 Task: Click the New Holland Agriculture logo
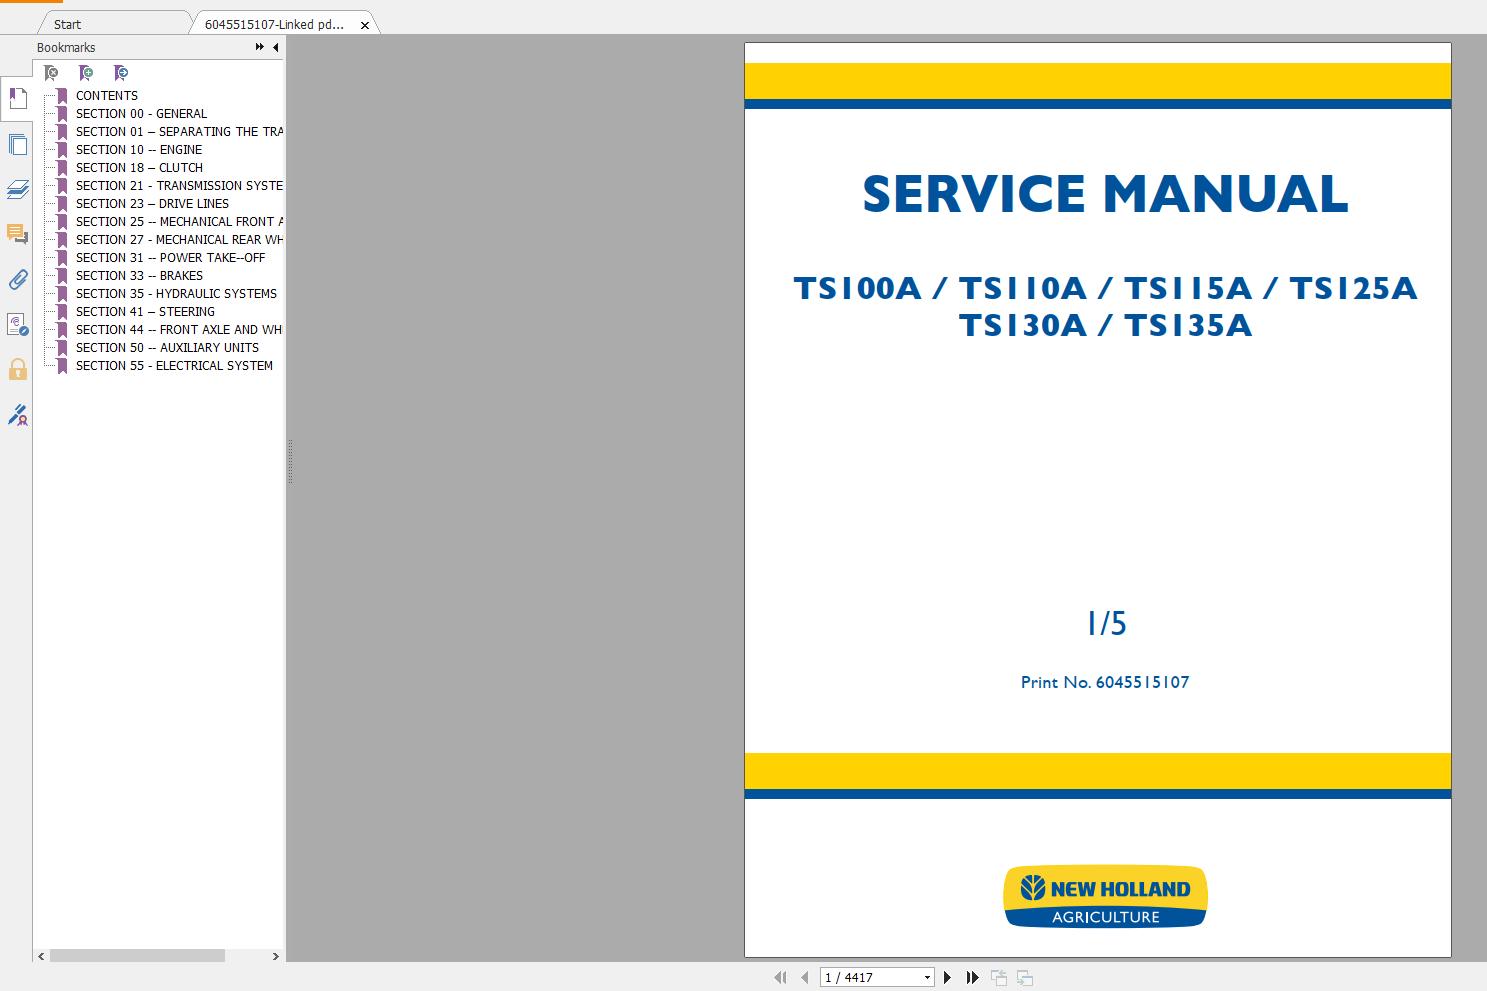tap(1105, 897)
